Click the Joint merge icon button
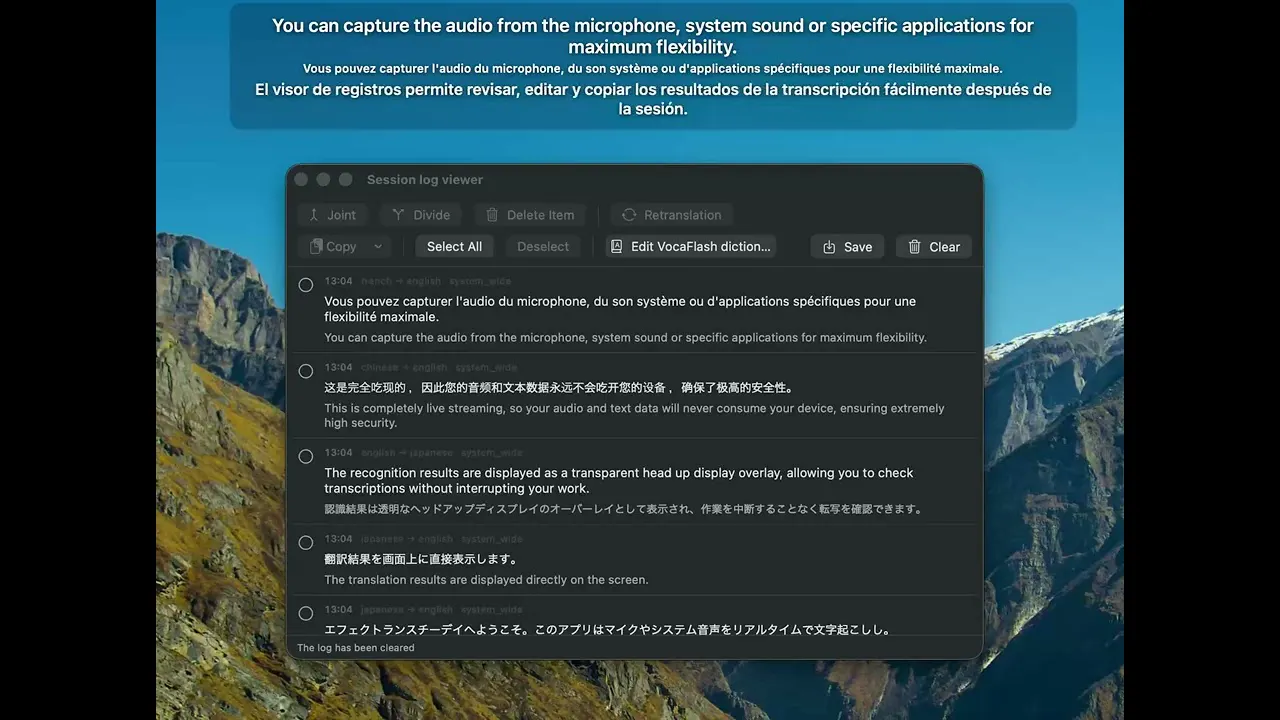Viewport: 1280px width, 720px height. pos(332,215)
